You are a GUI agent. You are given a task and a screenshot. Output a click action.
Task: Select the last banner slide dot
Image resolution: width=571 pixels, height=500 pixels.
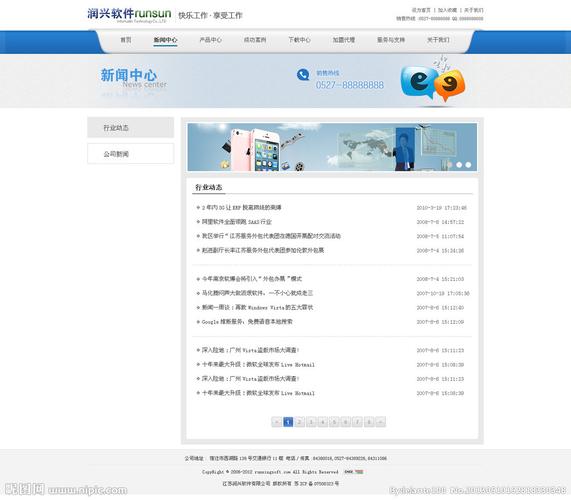coord(468,165)
